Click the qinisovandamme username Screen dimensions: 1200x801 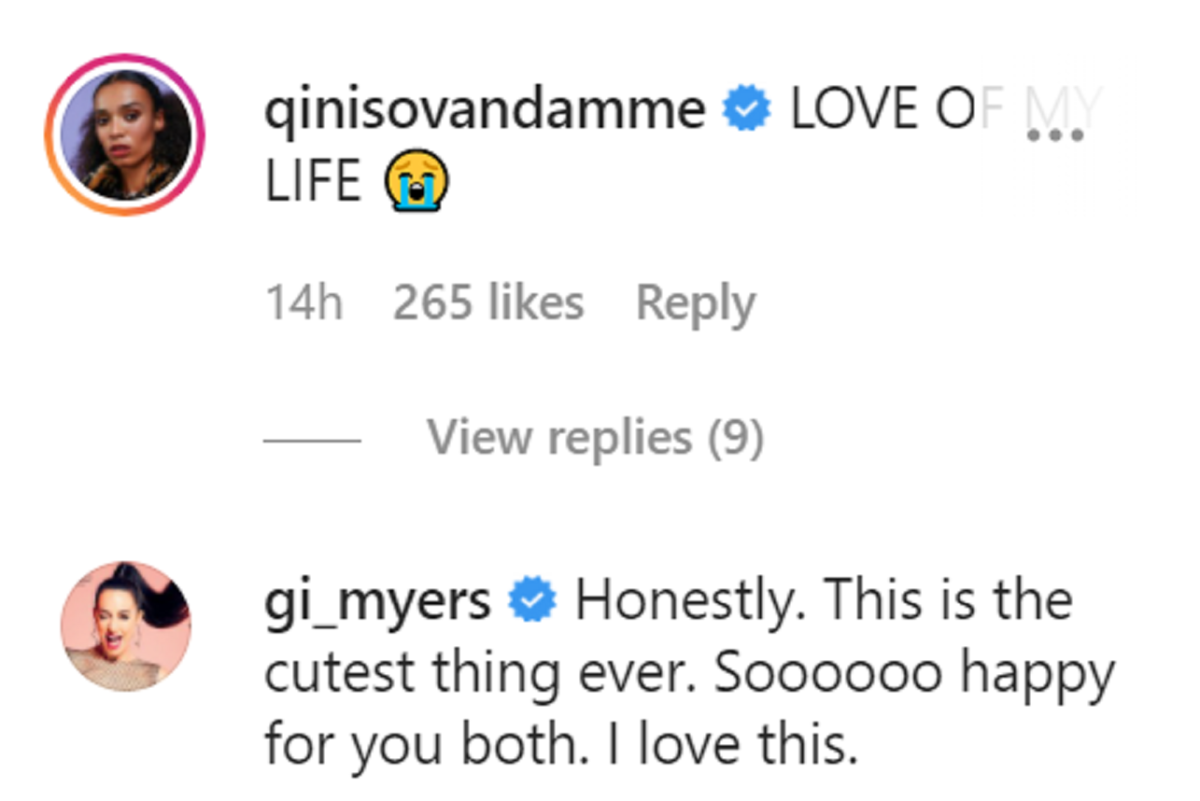484,109
